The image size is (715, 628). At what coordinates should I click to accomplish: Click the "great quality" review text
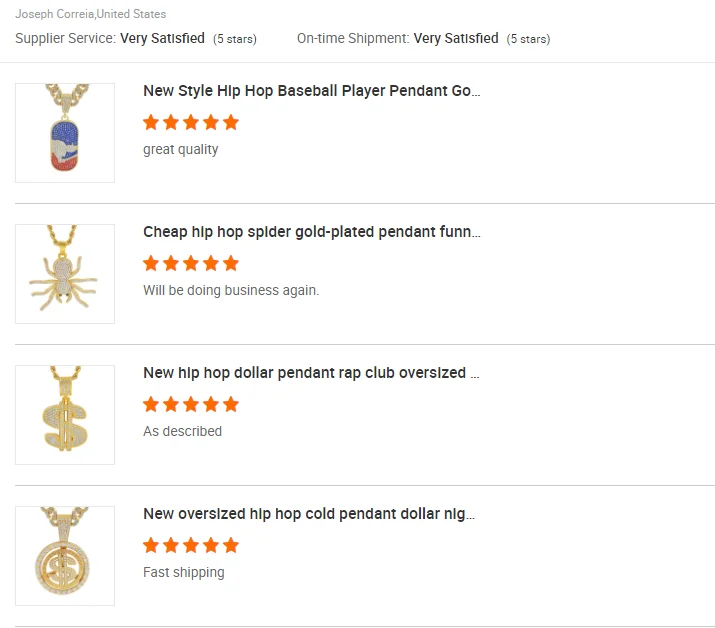pos(180,149)
